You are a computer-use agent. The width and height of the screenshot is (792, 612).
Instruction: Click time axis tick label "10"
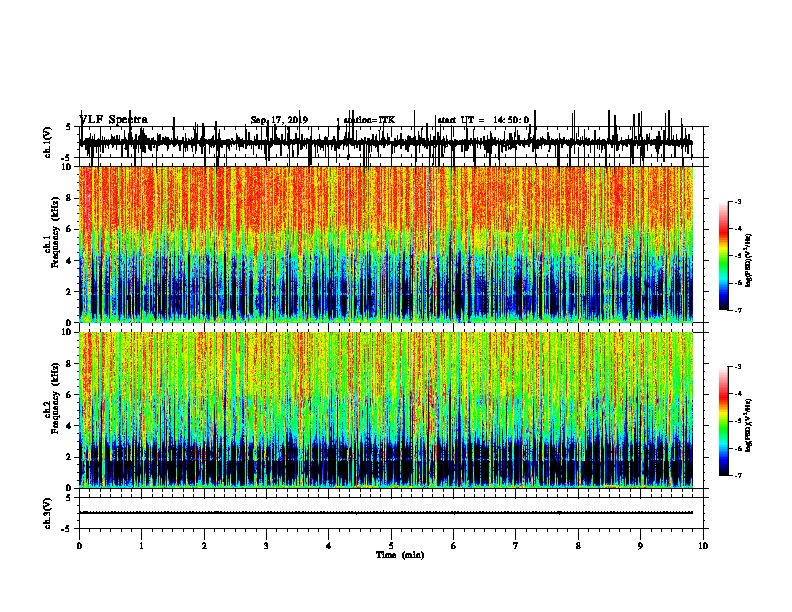click(x=703, y=546)
